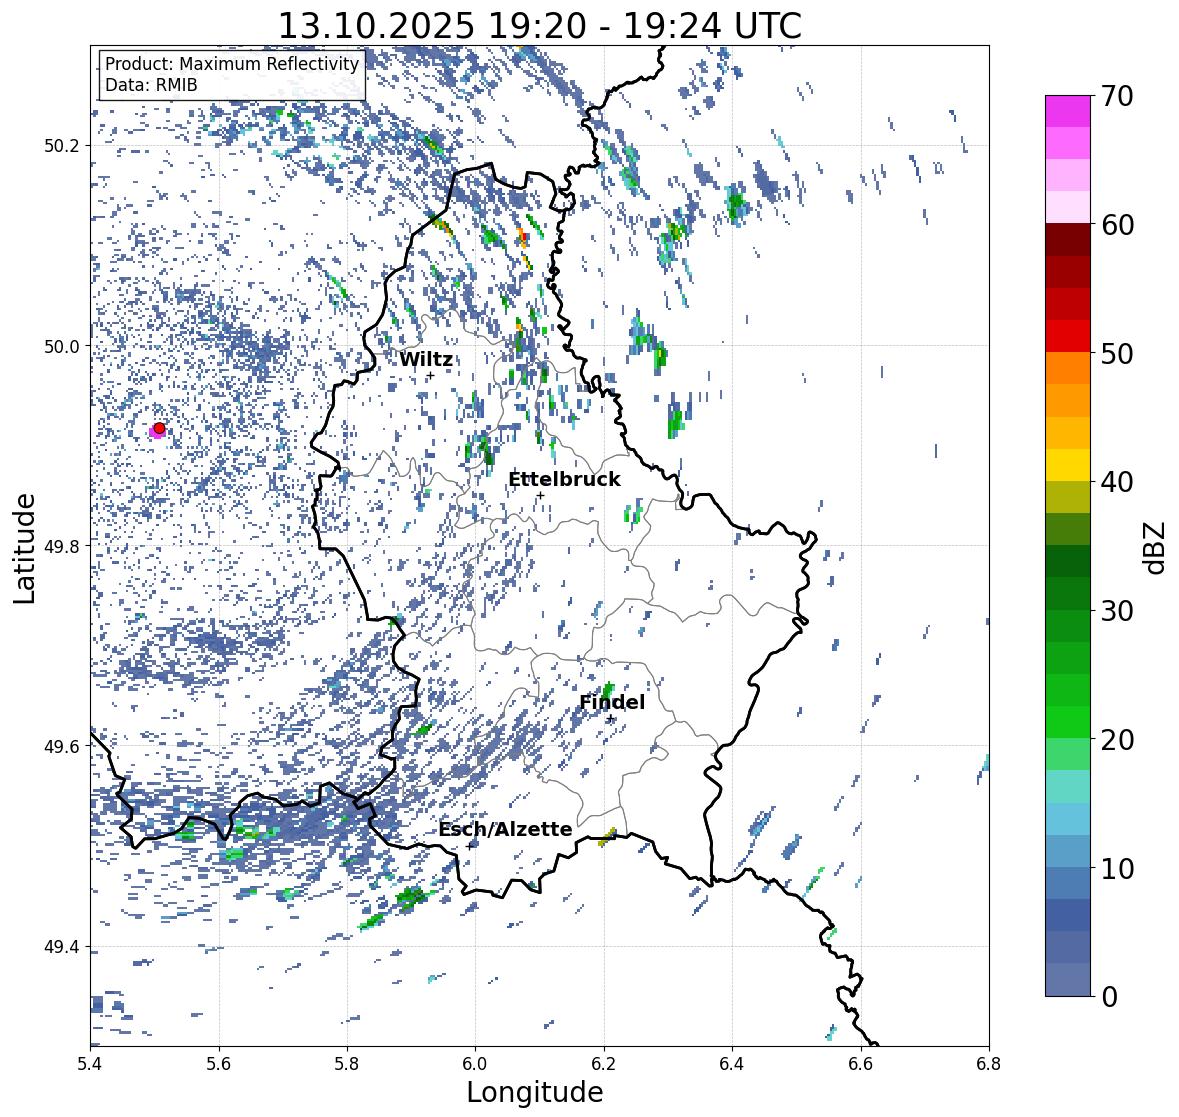Click the dark red swatch just below 60 dBZ
1179x1117 pixels.
[1068, 240]
